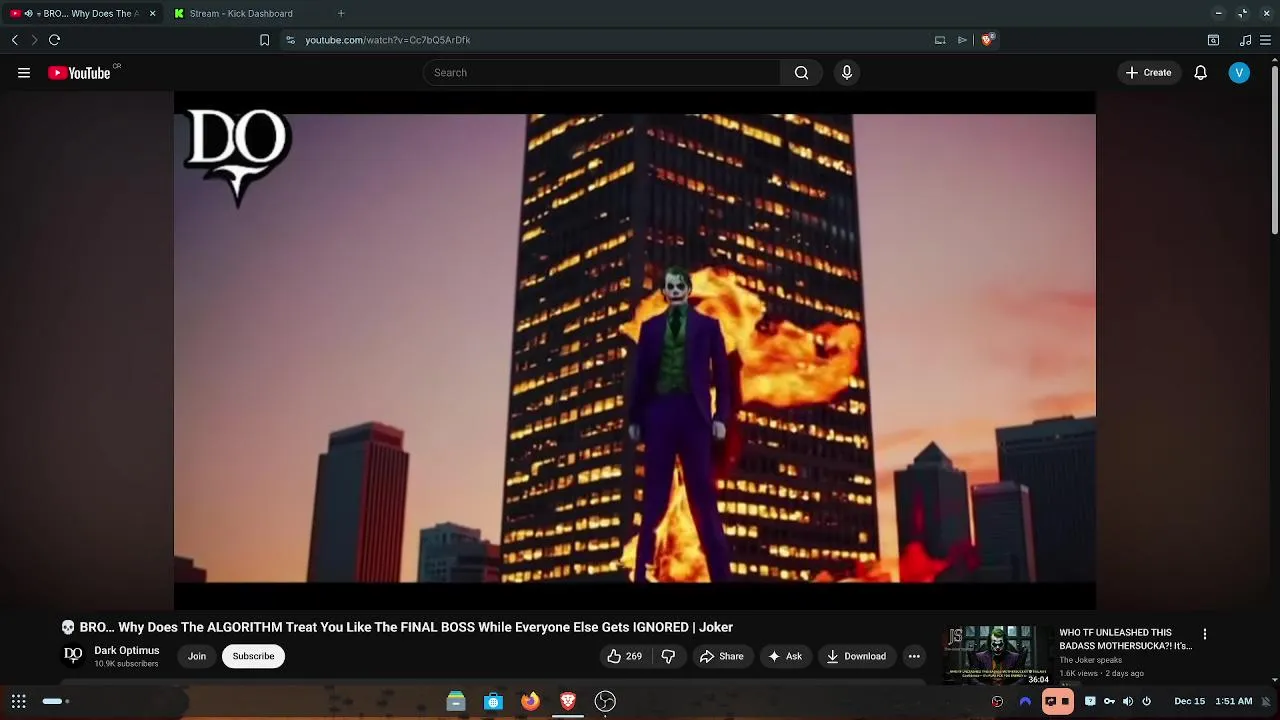The height and width of the screenshot is (720, 1280).
Task: Open the recommended Joker video thumbnail
Action: pos(996,655)
